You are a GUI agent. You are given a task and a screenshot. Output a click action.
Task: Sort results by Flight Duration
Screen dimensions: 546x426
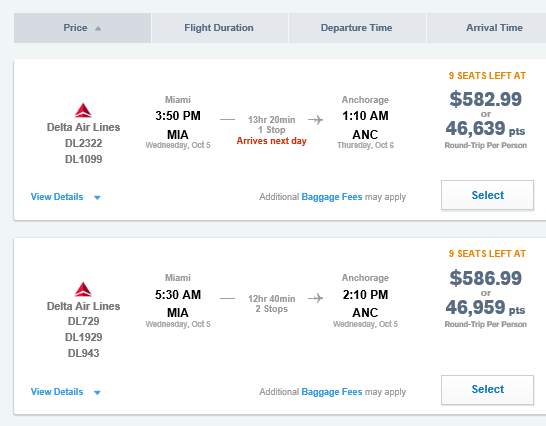coord(220,28)
